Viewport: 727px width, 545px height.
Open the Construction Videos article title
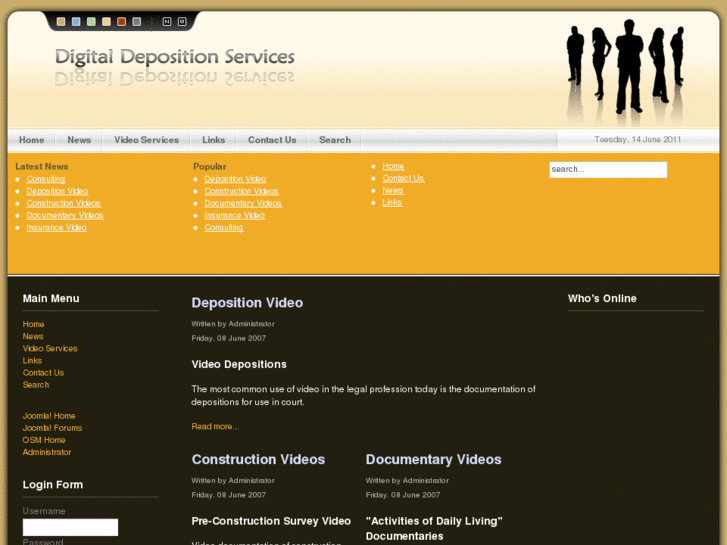point(258,459)
